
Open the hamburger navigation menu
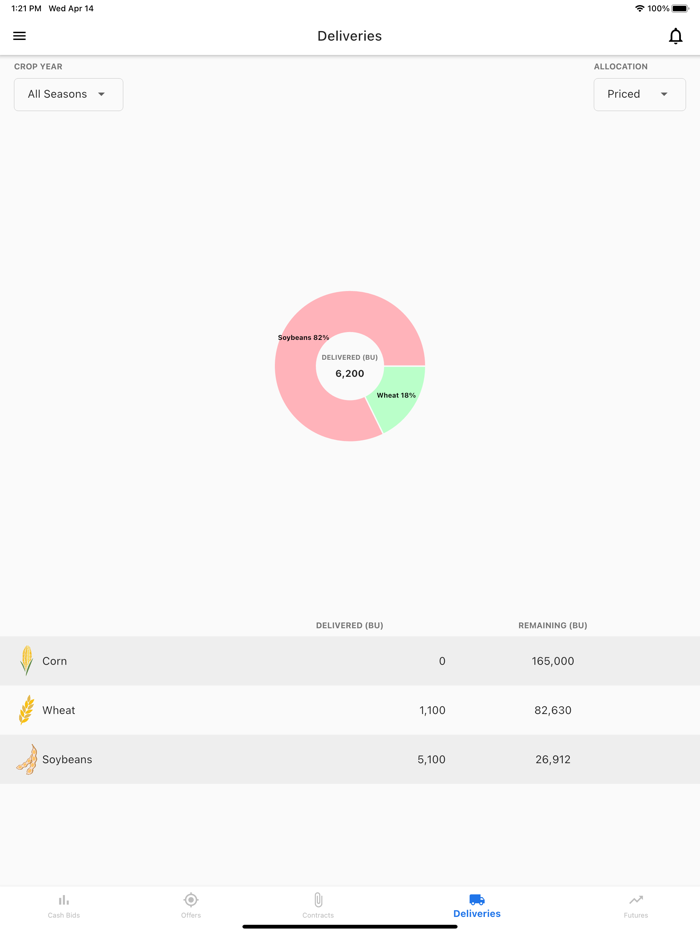19,36
